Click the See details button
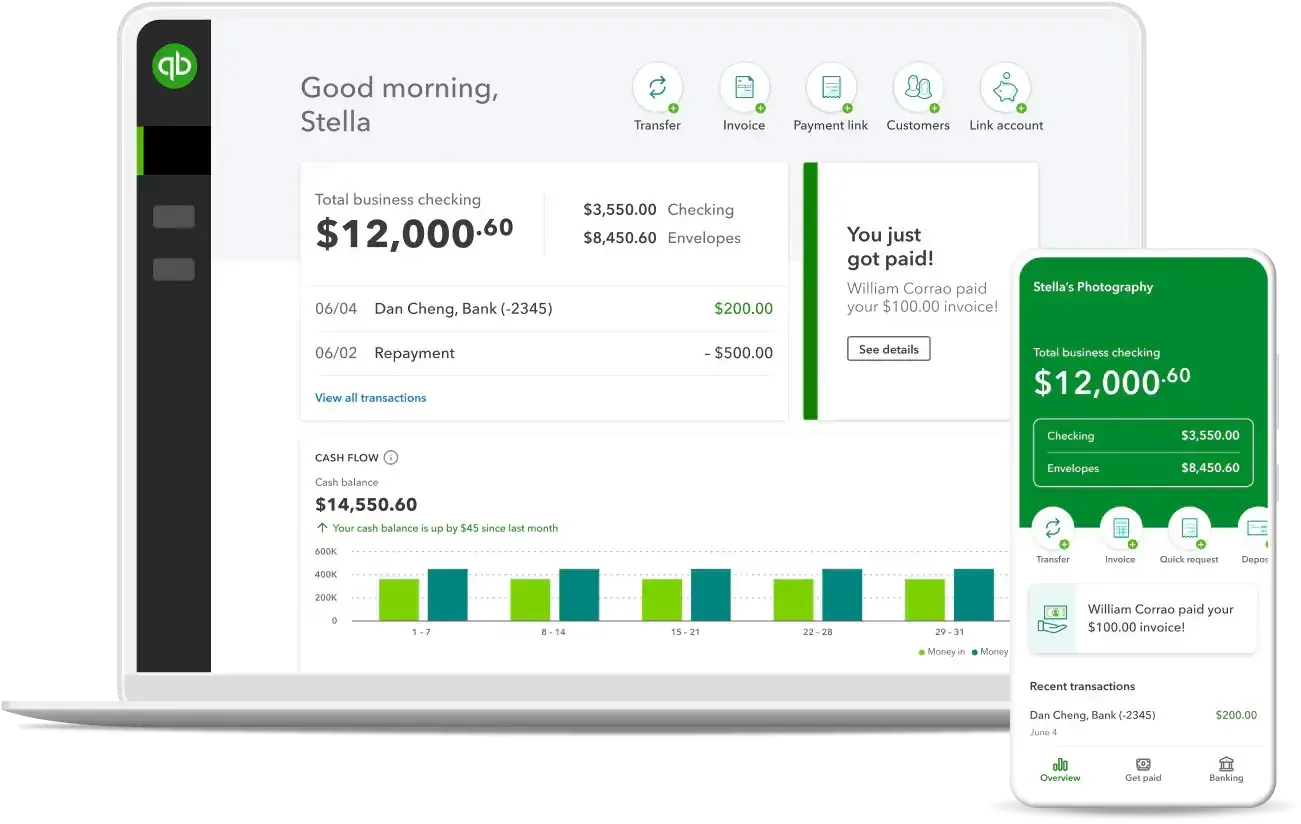The height and width of the screenshot is (824, 1301). (x=888, y=349)
